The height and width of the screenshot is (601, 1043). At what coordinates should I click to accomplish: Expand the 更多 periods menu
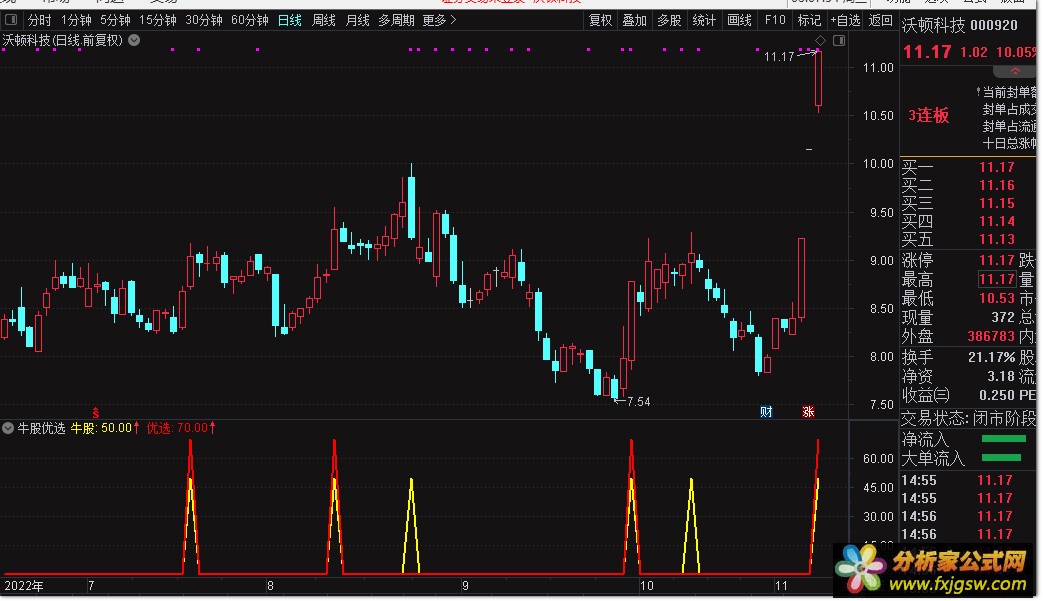(439, 20)
